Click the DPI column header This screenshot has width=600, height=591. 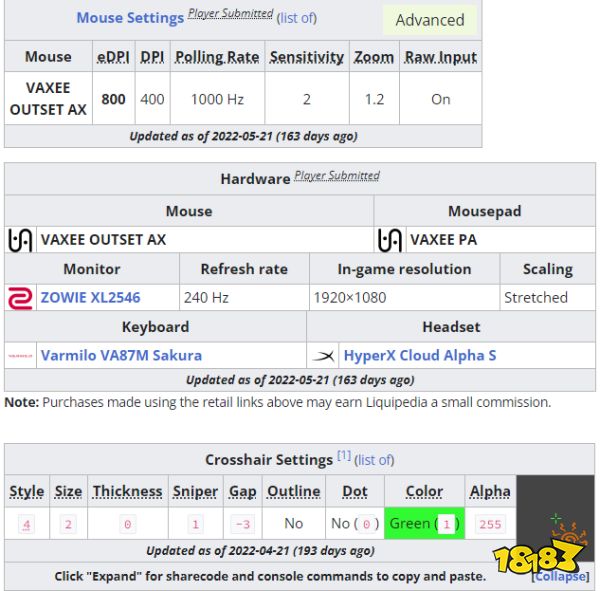pyautogui.click(x=152, y=57)
